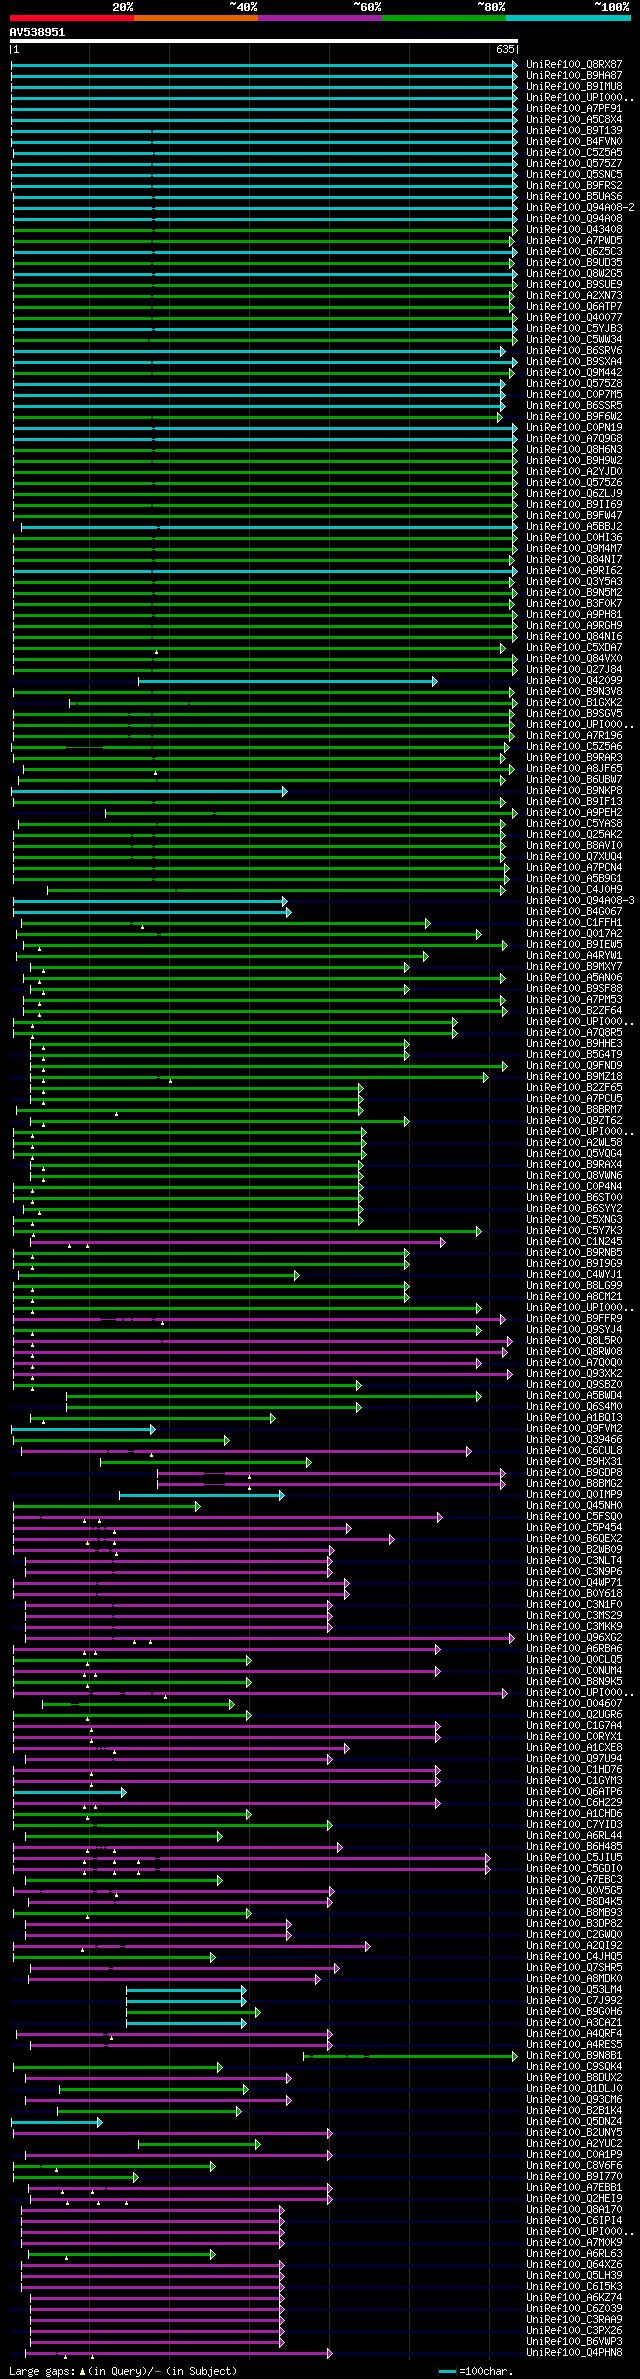Open hit UniRef100_Q9M442
This screenshot has height=2379, width=640.
tap(574, 373)
